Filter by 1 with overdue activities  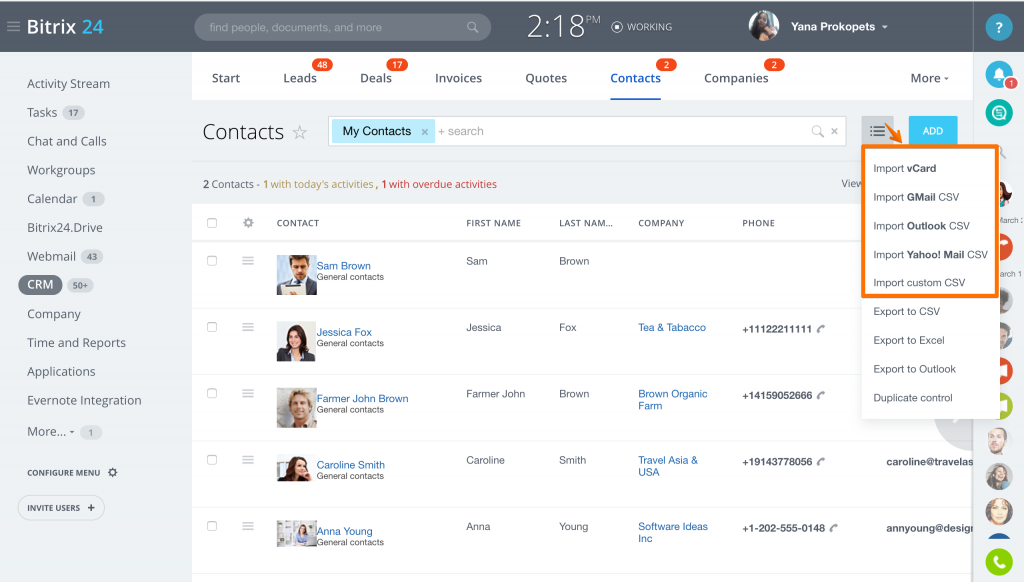pyautogui.click(x=439, y=184)
